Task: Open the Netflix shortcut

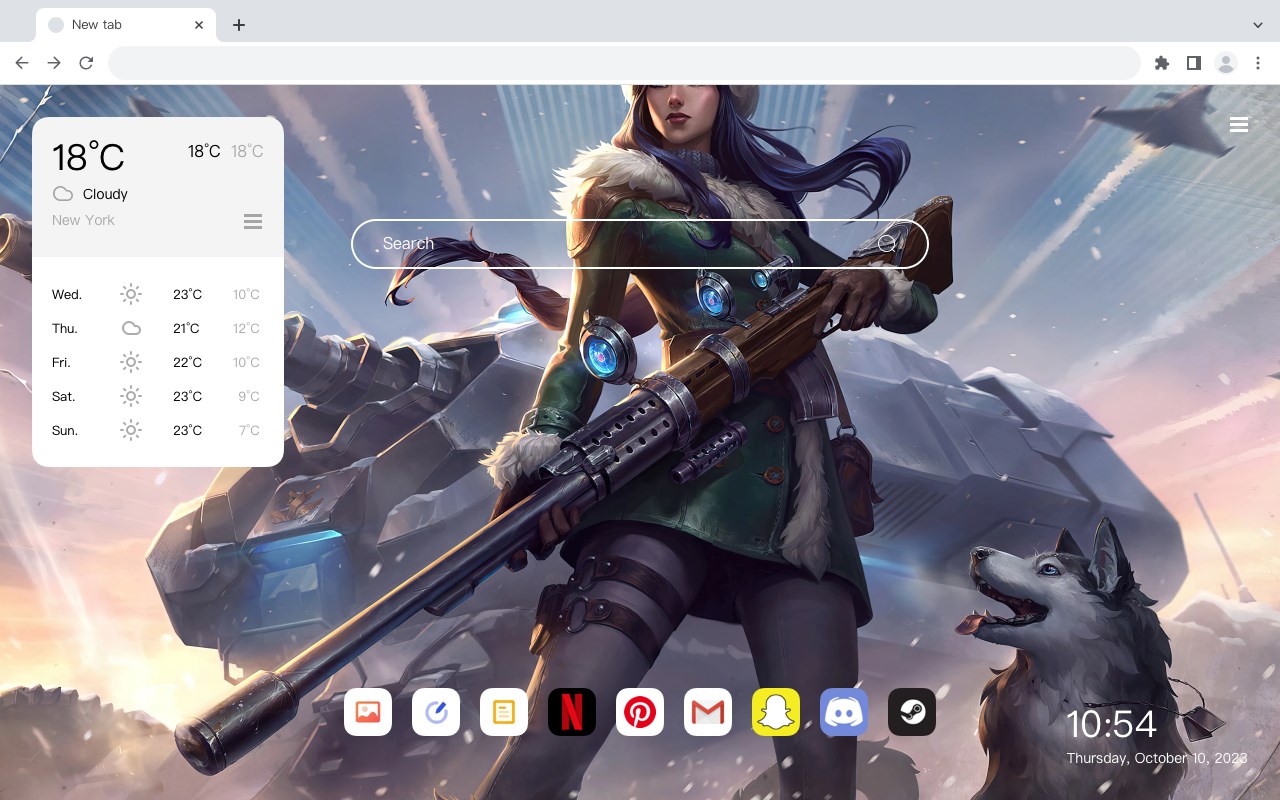Action: [572, 712]
